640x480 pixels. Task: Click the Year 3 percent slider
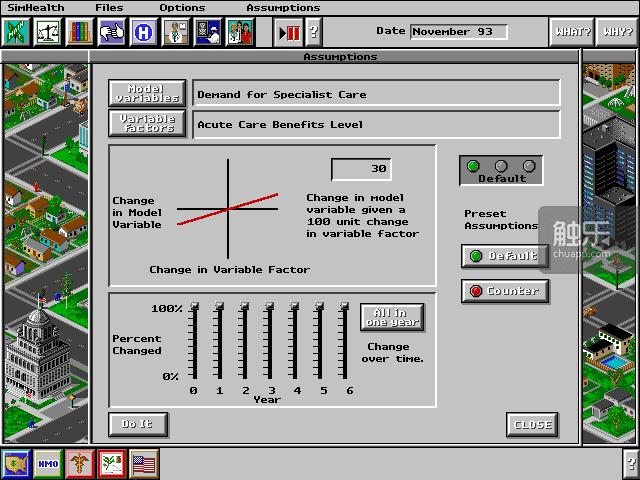(271, 340)
